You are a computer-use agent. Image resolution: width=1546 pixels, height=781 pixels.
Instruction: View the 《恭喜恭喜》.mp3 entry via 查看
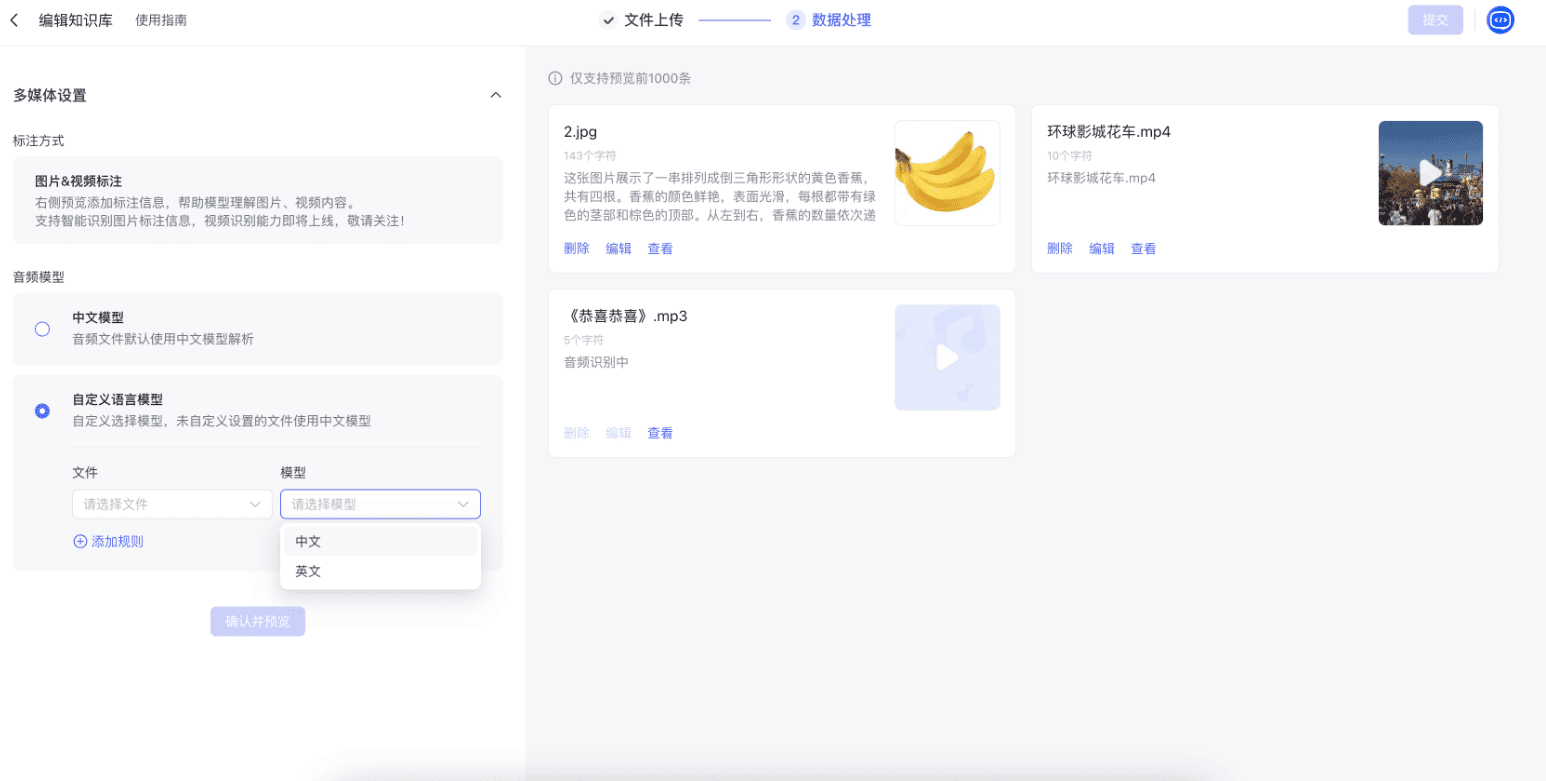[660, 433]
